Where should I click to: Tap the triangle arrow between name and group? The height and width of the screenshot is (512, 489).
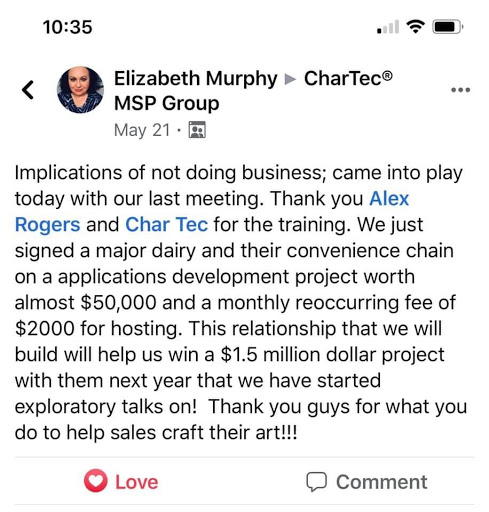(x=290, y=79)
